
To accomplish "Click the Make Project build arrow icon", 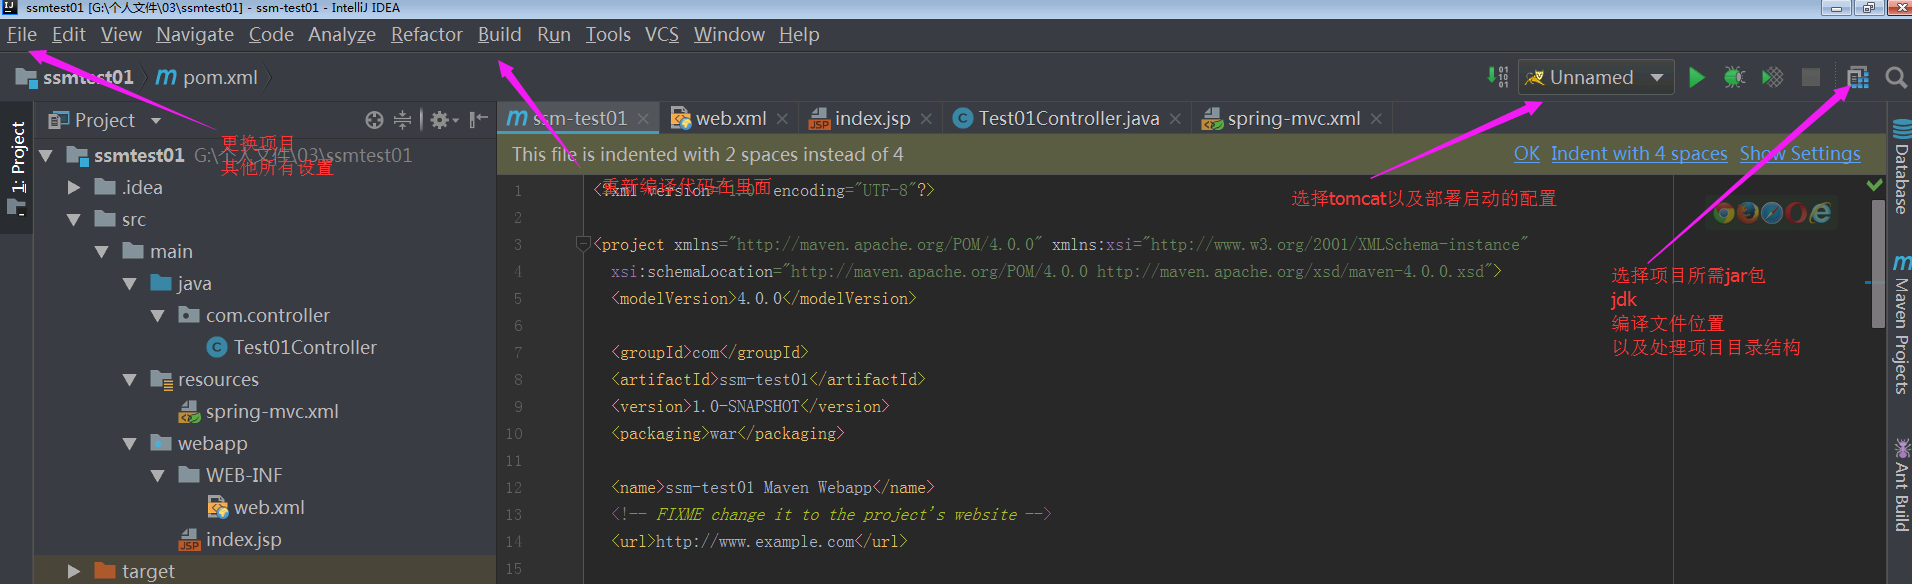I will tap(1497, 76).
